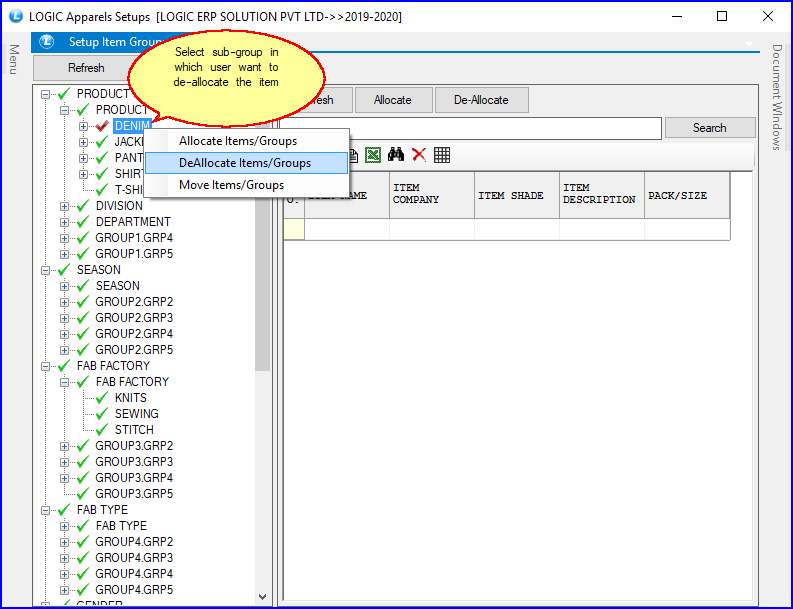Uncheck the KNITS tree item
The image size is (793, 609).
coord(102,398)
